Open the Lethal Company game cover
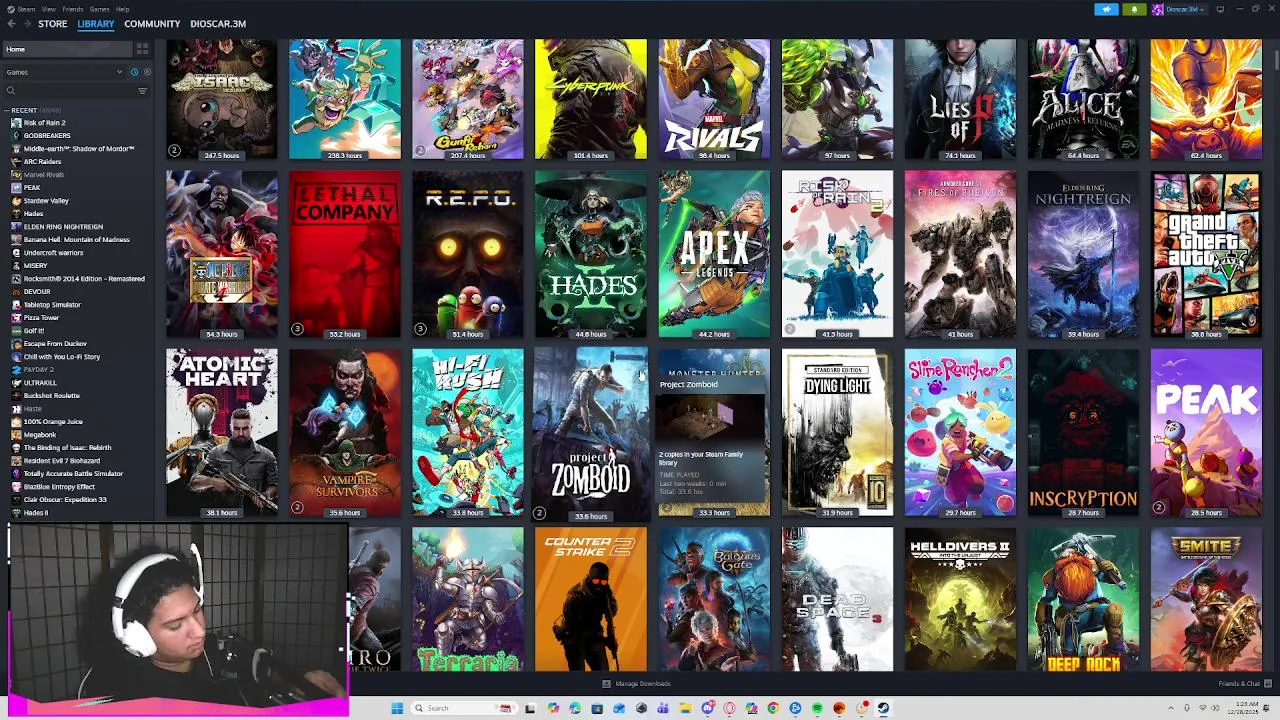 click(345, 254)
